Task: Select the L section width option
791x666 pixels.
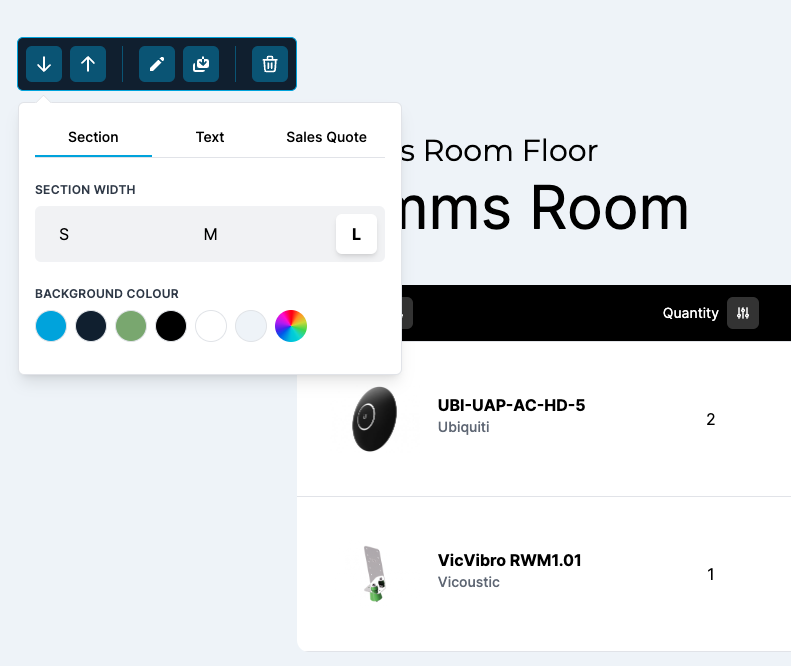Action: click(x=356, y=234)
